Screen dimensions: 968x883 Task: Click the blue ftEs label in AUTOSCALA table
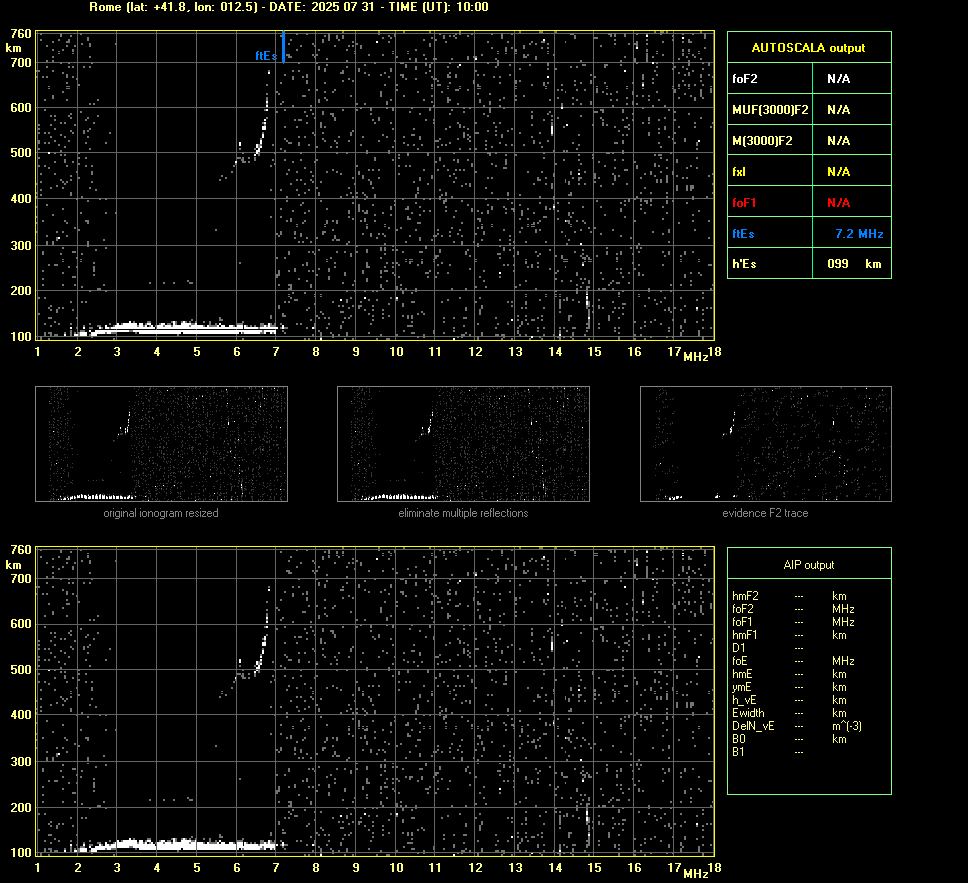(743, 234)
